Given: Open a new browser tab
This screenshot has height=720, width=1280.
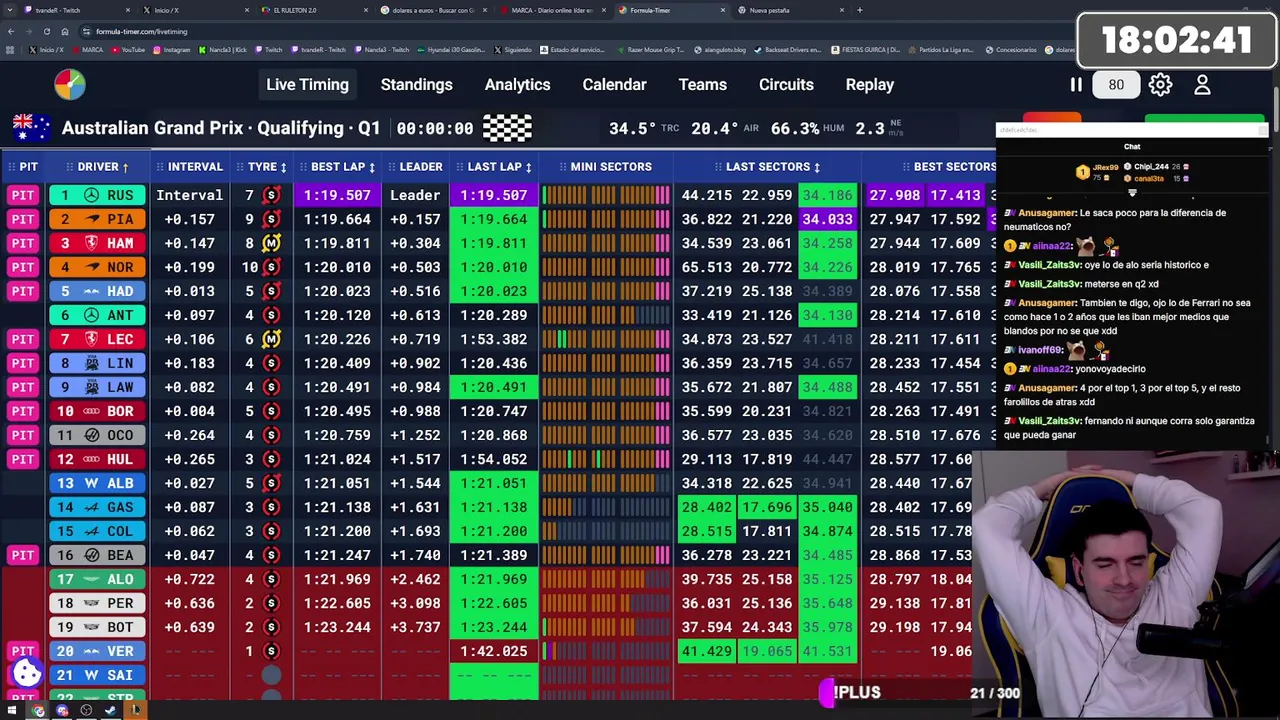Looking at the screenshot, I should pyautogui.click(x=859, y=10).
